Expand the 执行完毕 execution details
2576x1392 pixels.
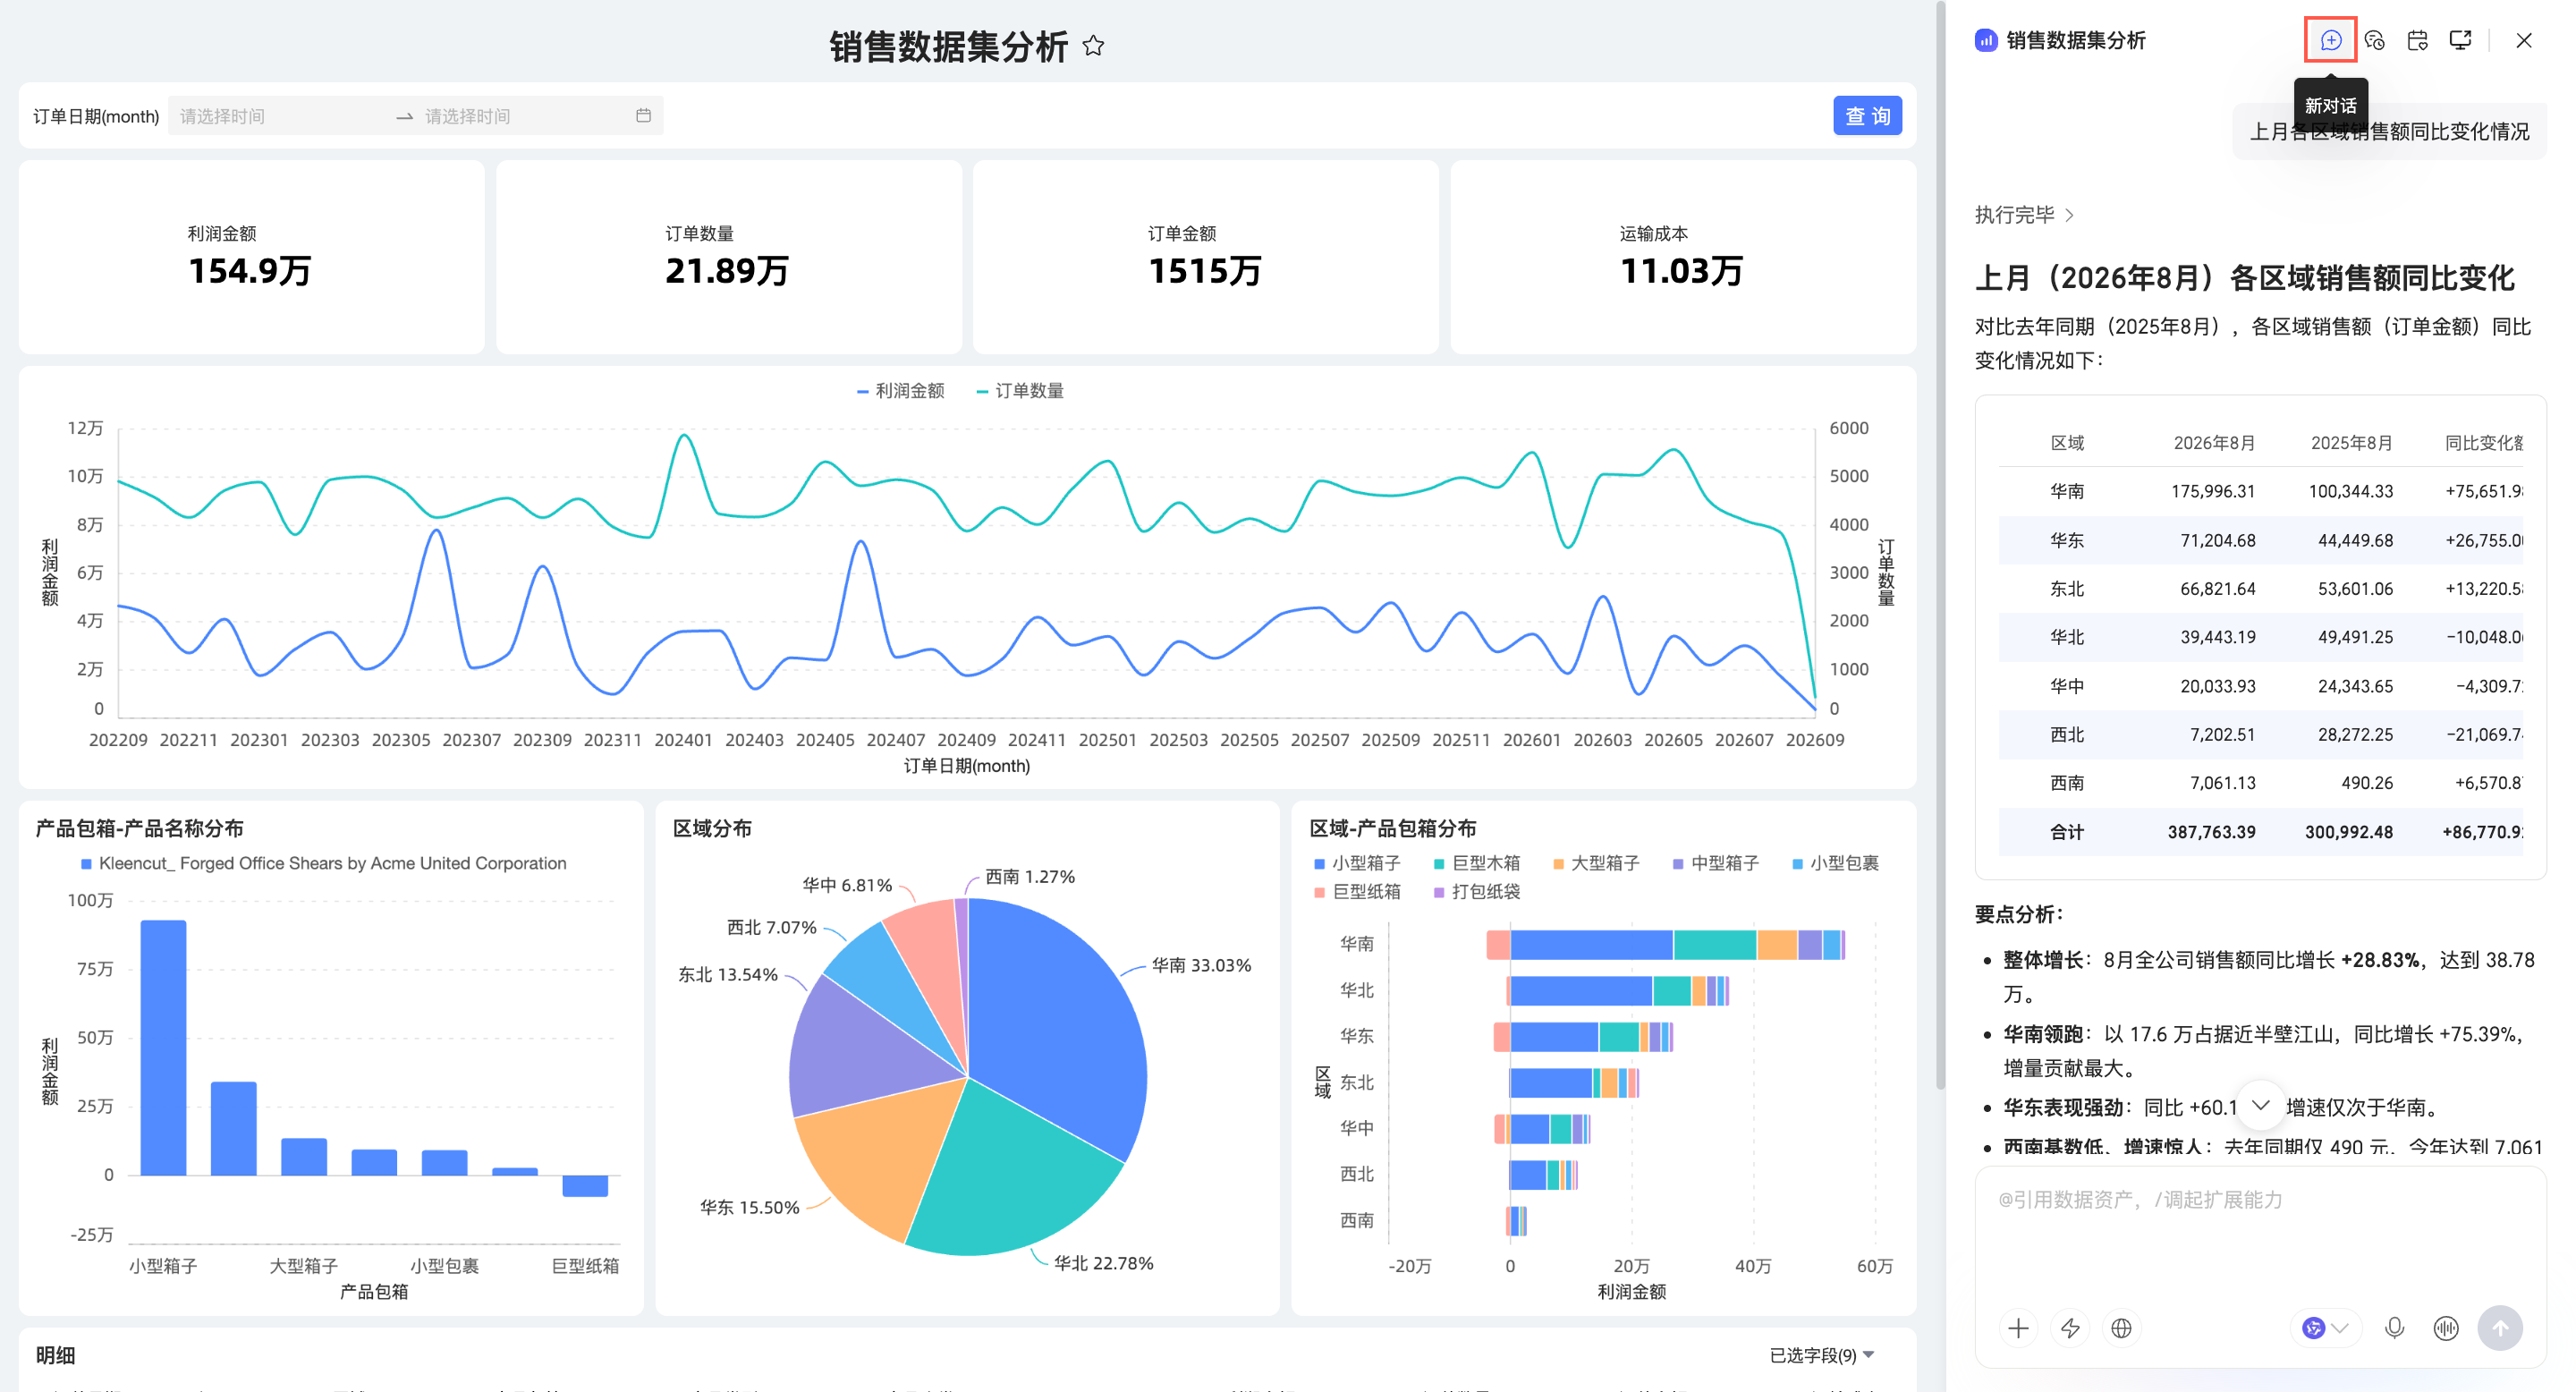point(2024,215)
